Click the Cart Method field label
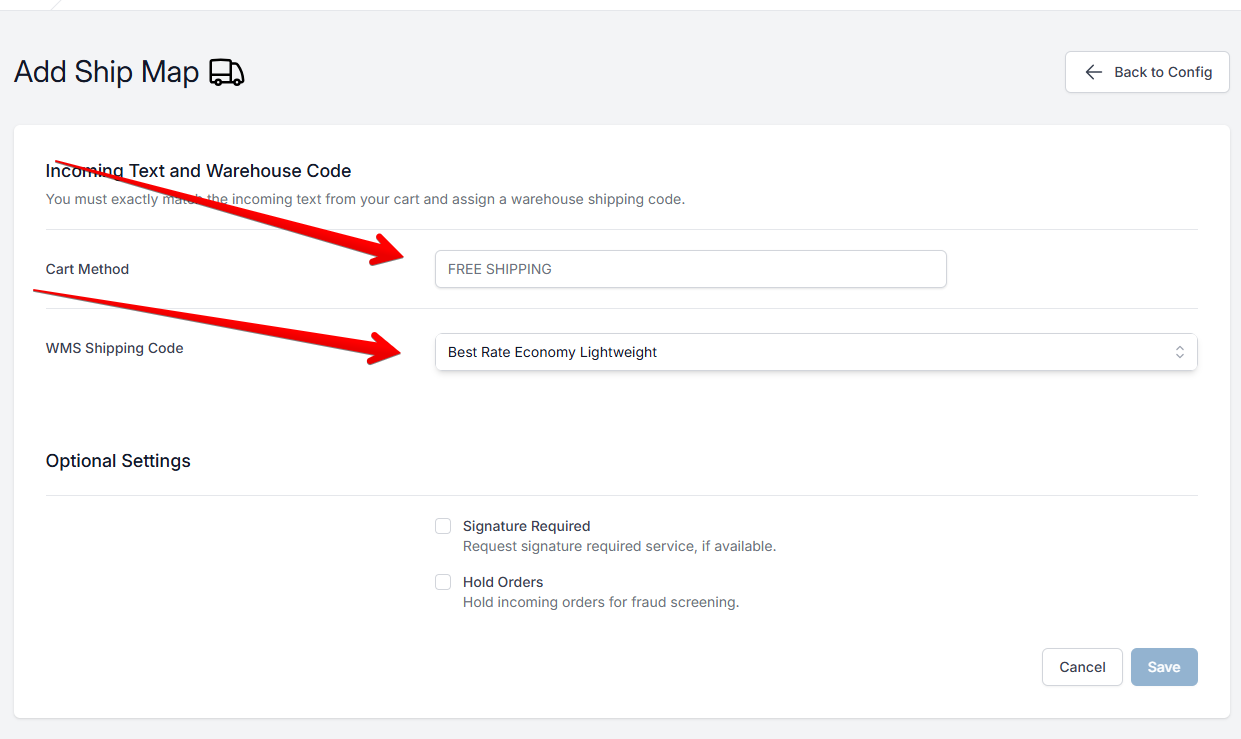This screenshot has width=1241, height=739. pyautogui.click(x=87, y=269)
